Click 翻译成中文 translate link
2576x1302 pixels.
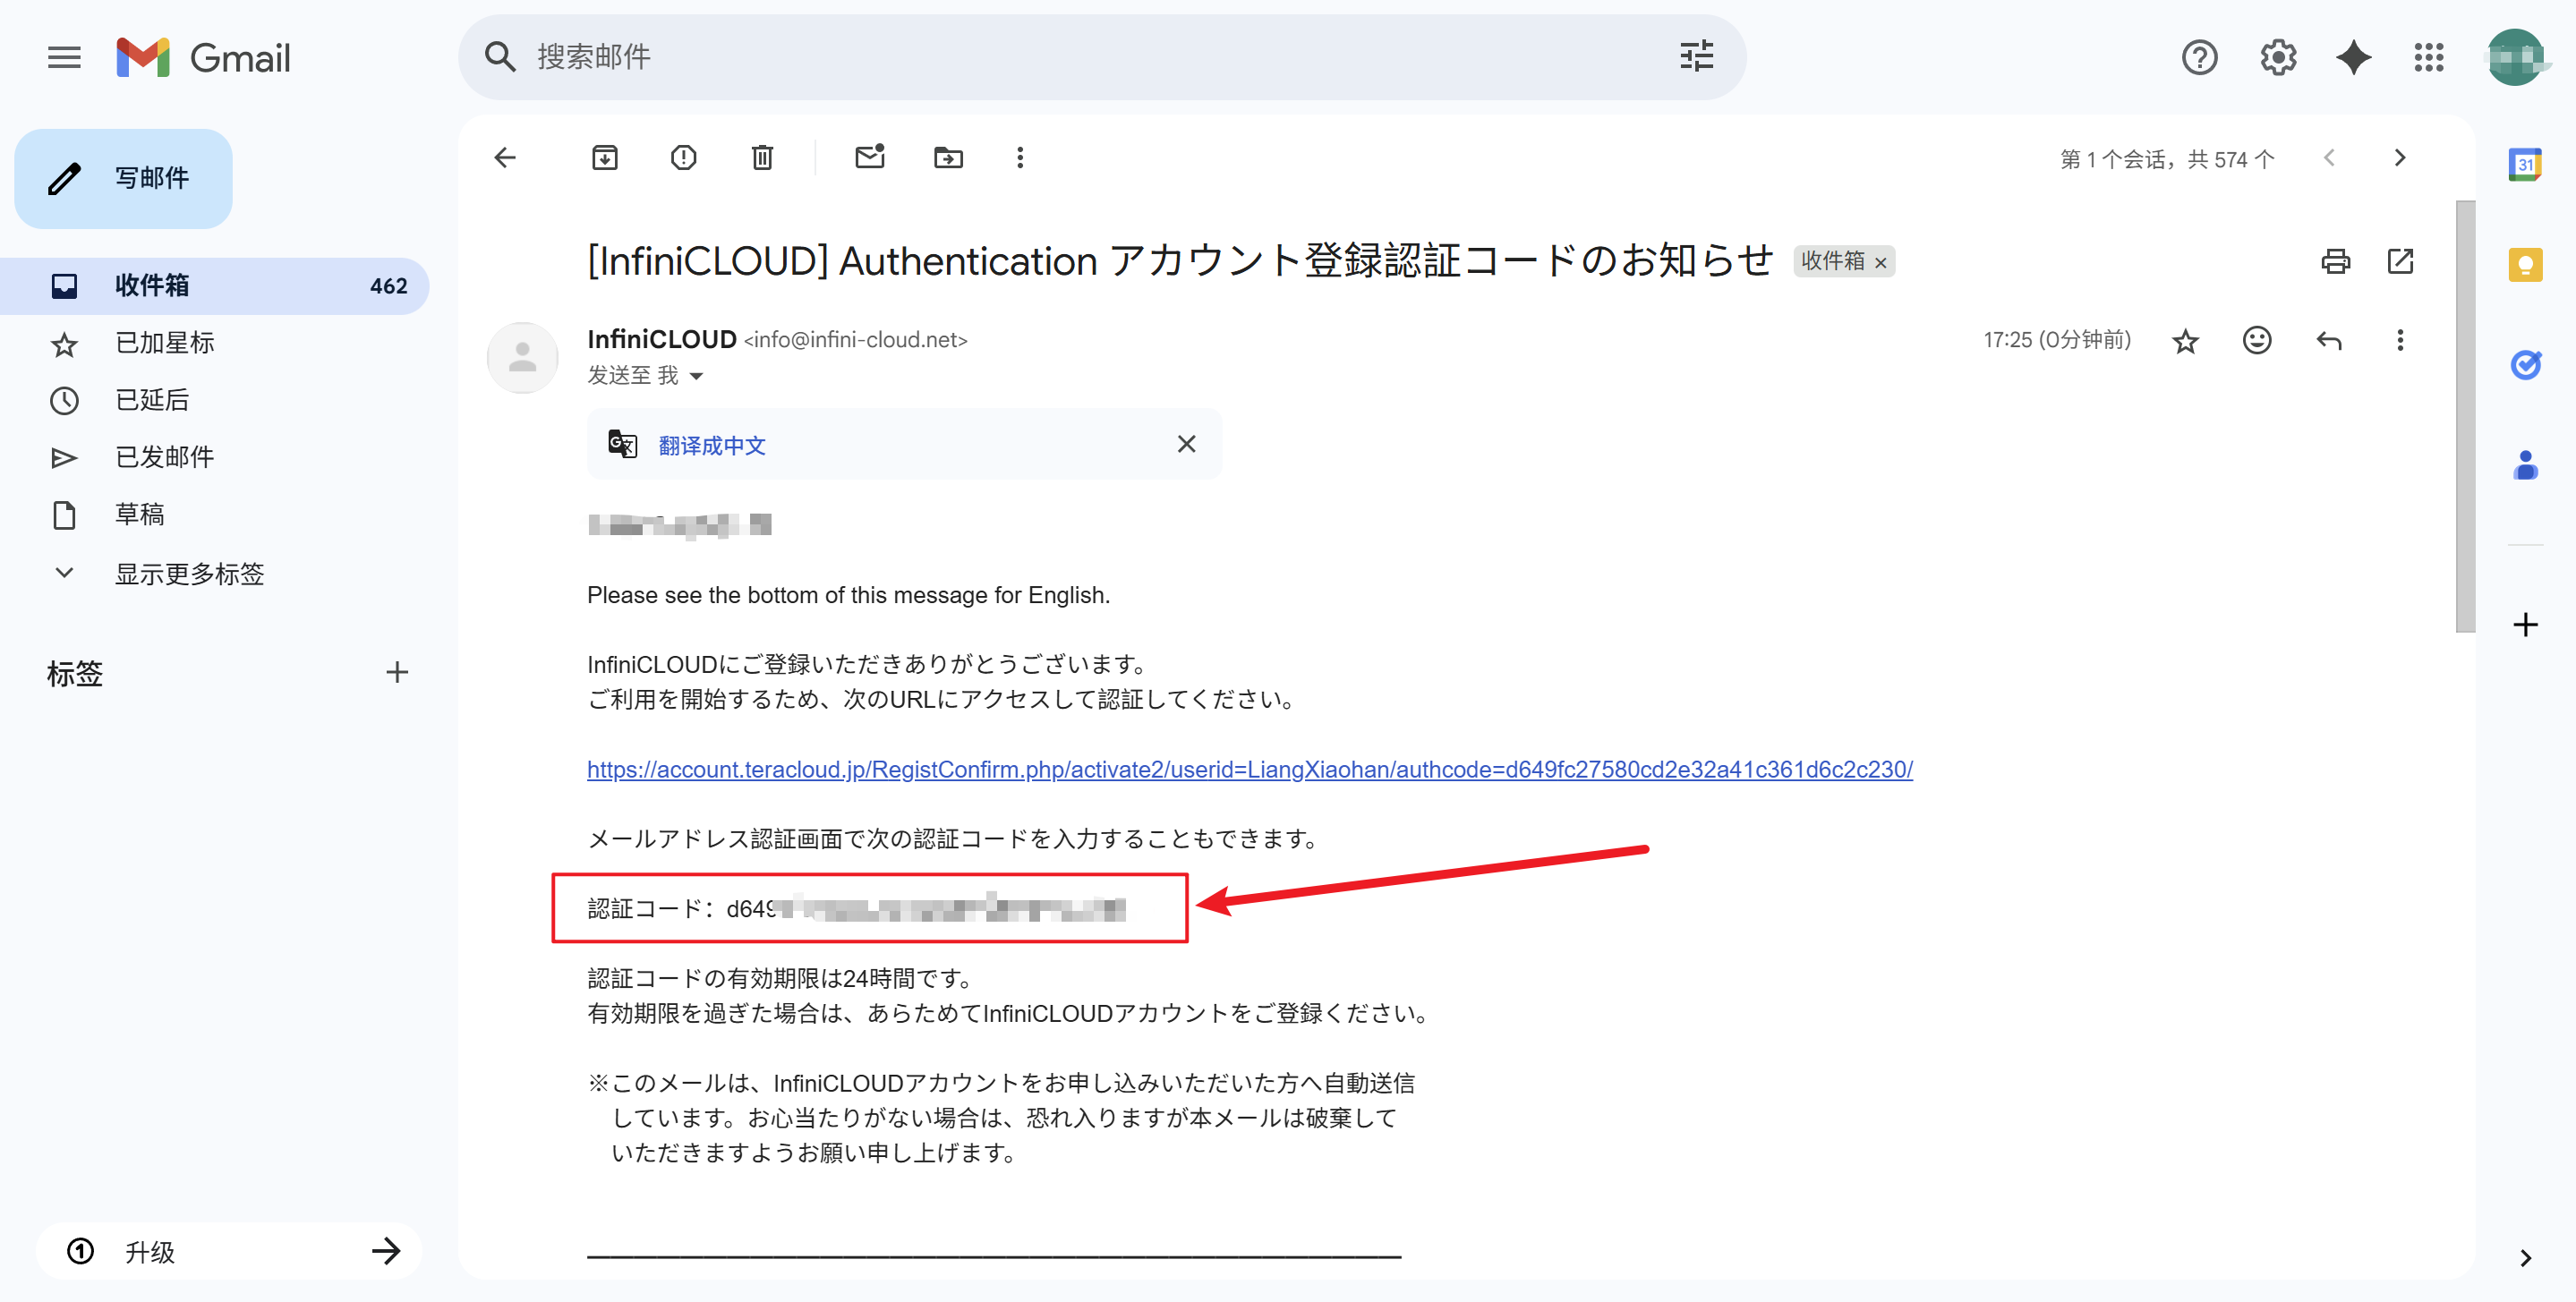pos(712,445)
